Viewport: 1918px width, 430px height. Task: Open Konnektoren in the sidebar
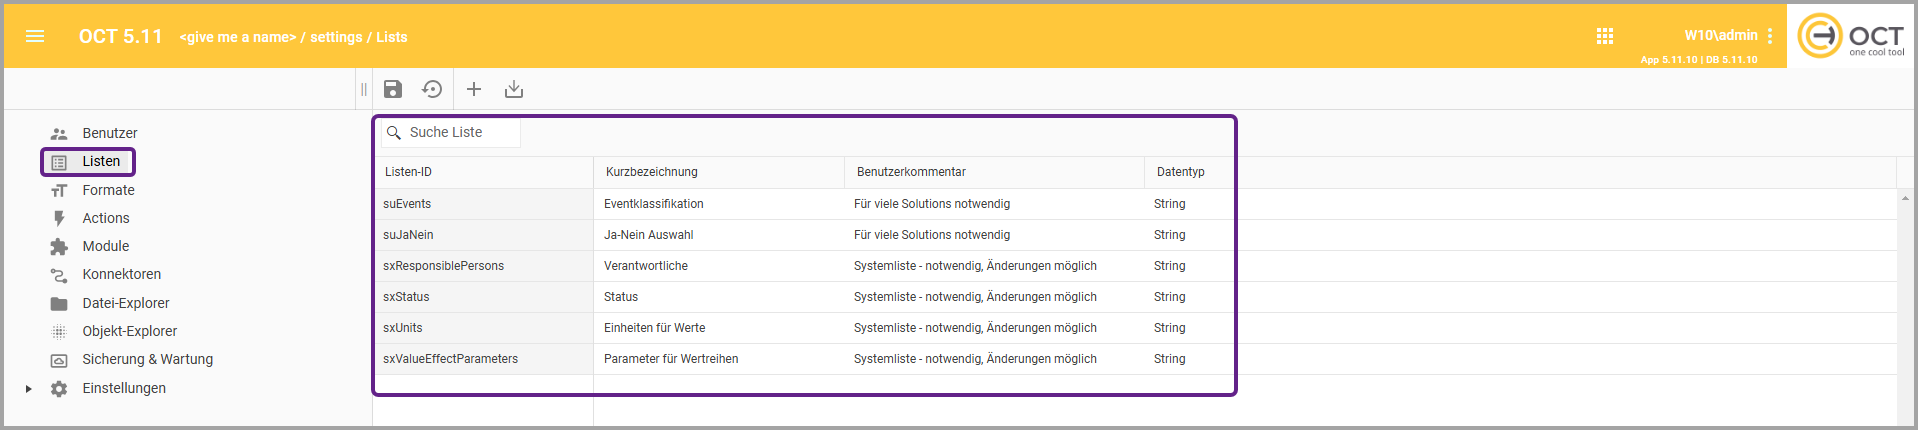[x=121, y=274]
